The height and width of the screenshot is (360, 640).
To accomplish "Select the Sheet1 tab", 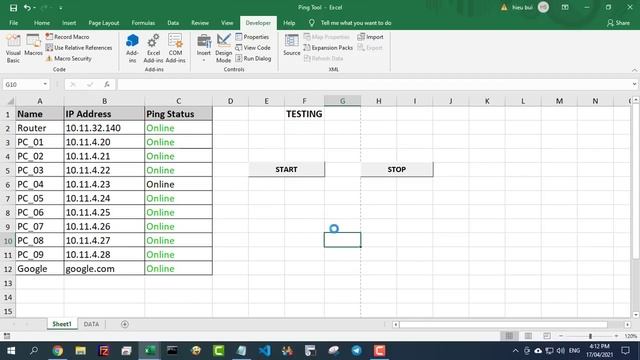I will coord(62,324).
